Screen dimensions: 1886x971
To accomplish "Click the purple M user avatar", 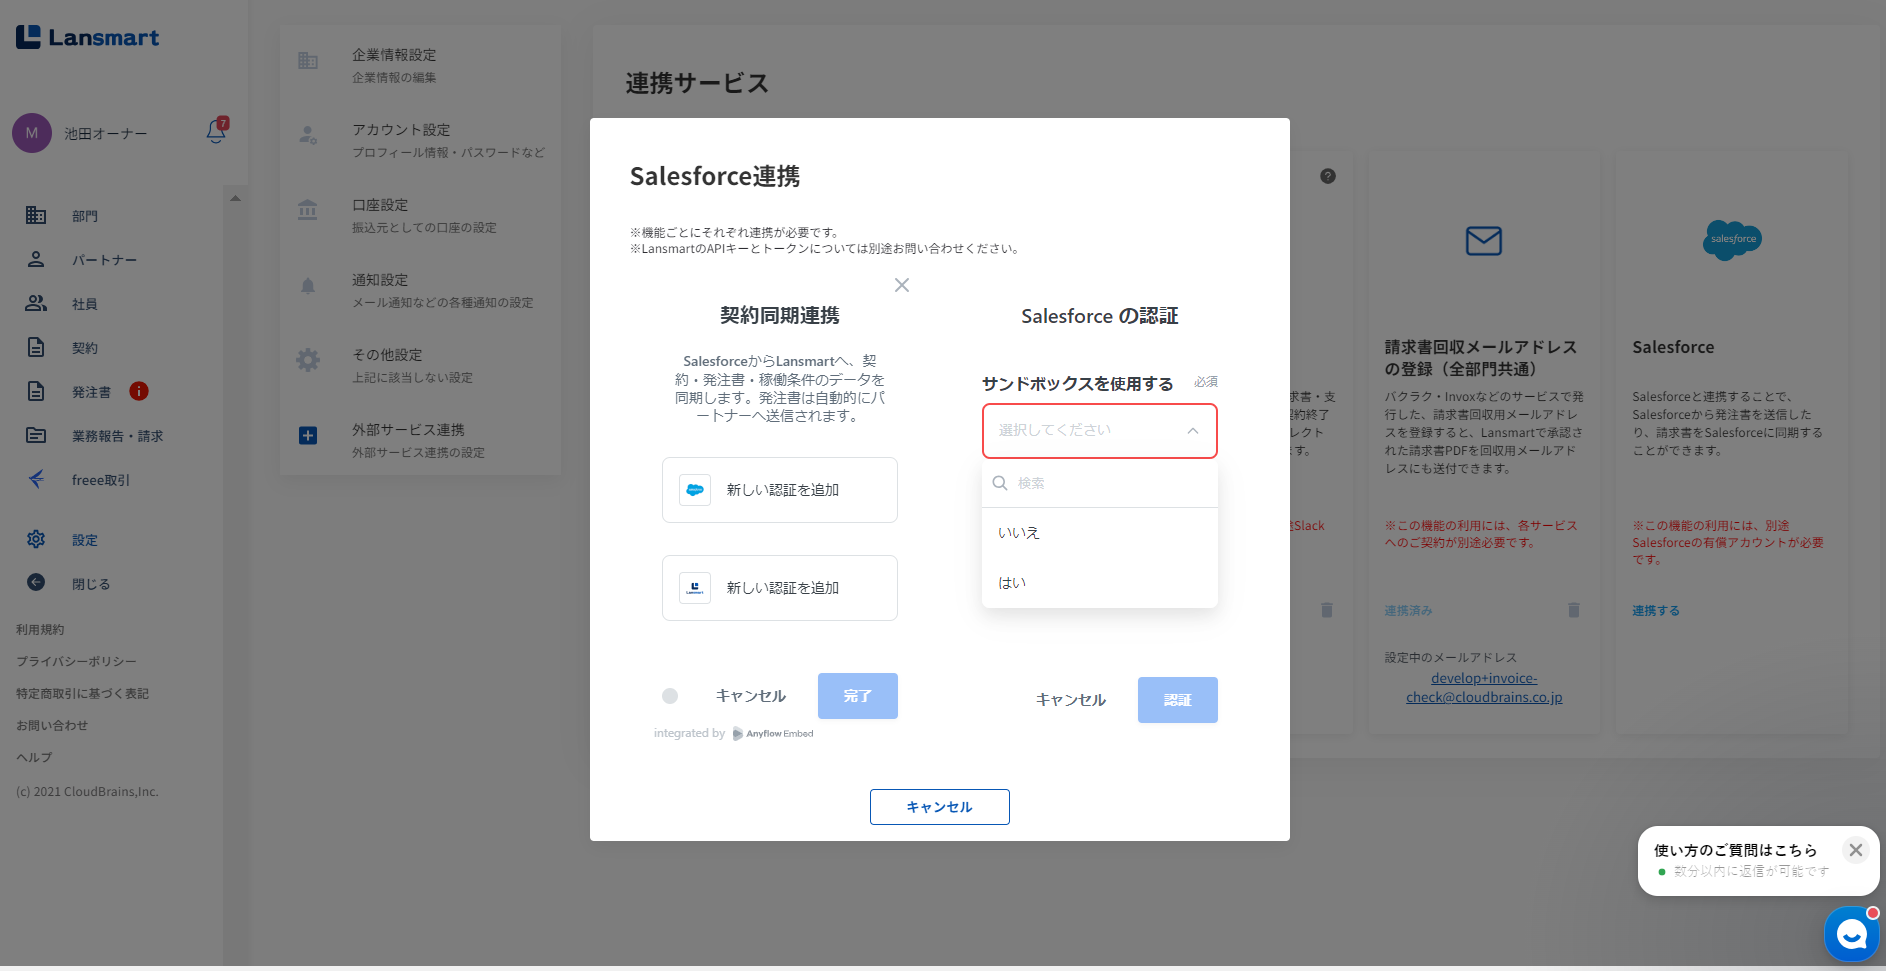I will [x=32, y=133].
